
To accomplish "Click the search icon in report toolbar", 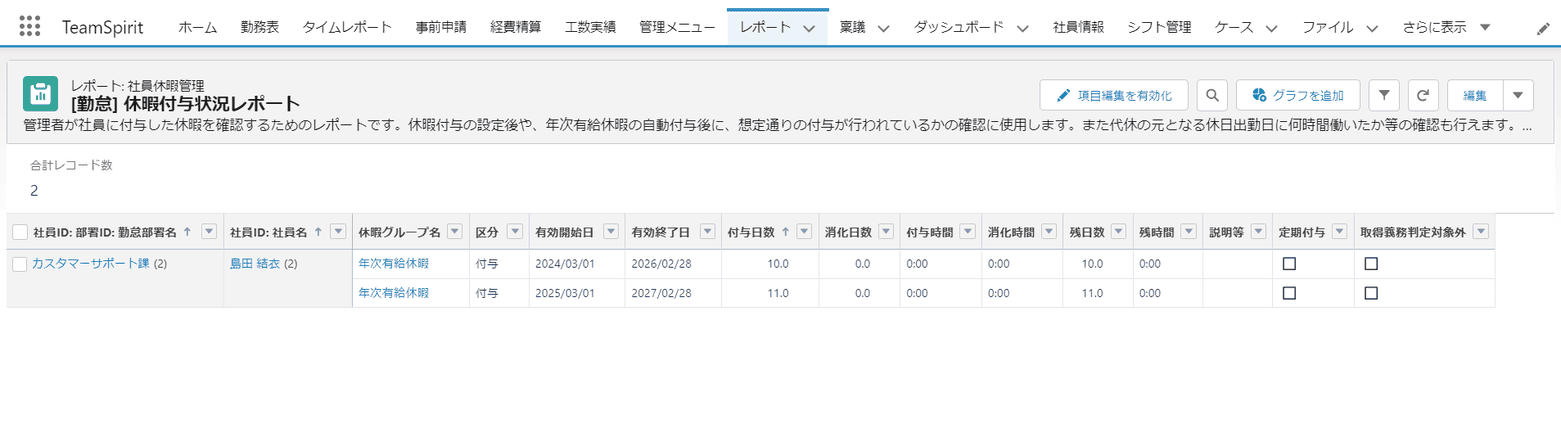I will pos(1211,95).
